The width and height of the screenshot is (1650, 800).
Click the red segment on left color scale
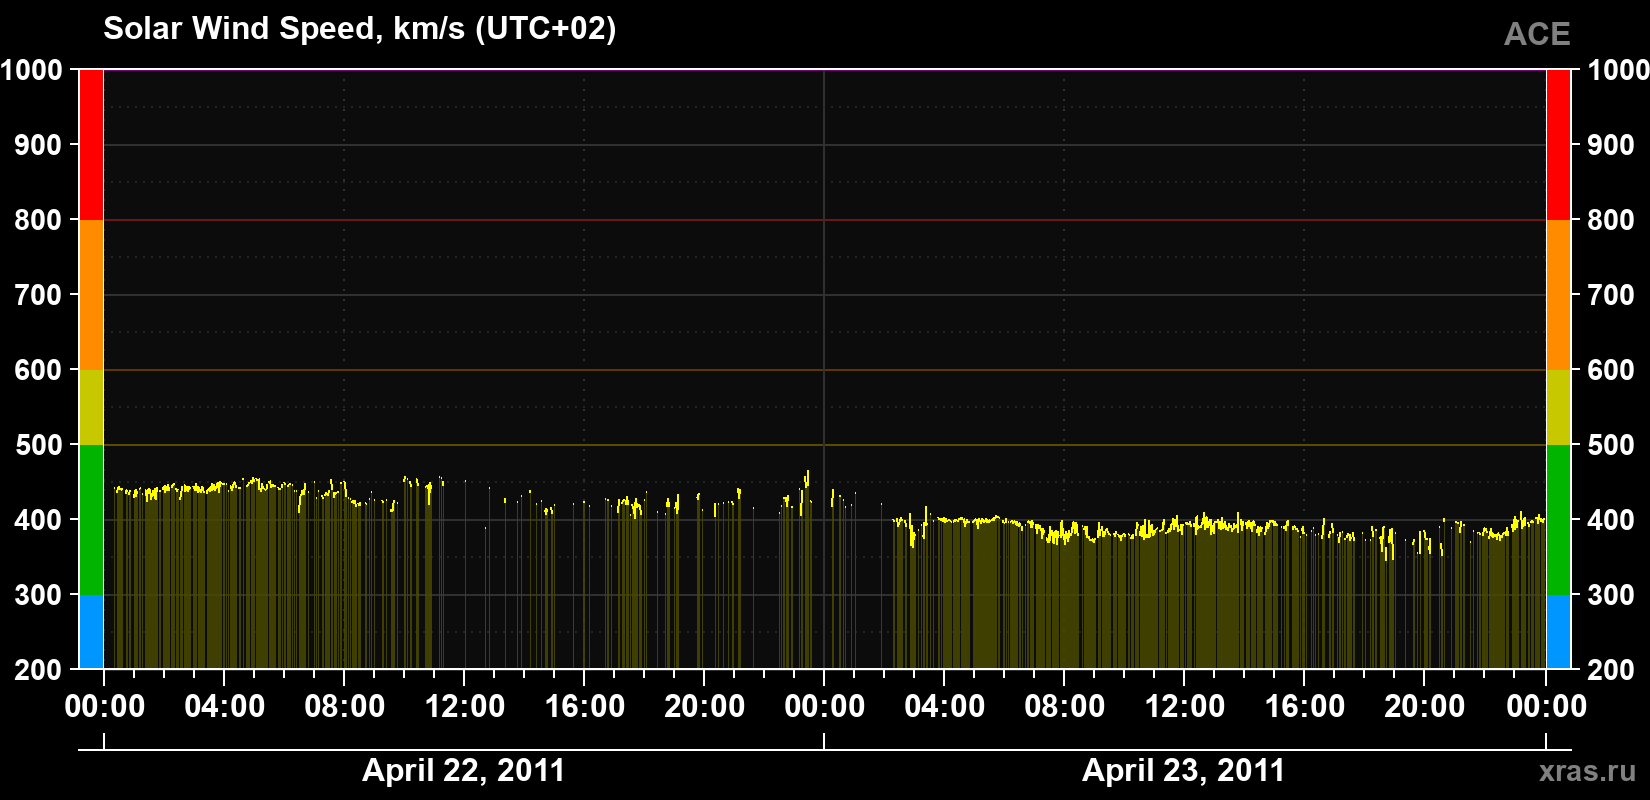pyautogui.click(x=91, y=145)
